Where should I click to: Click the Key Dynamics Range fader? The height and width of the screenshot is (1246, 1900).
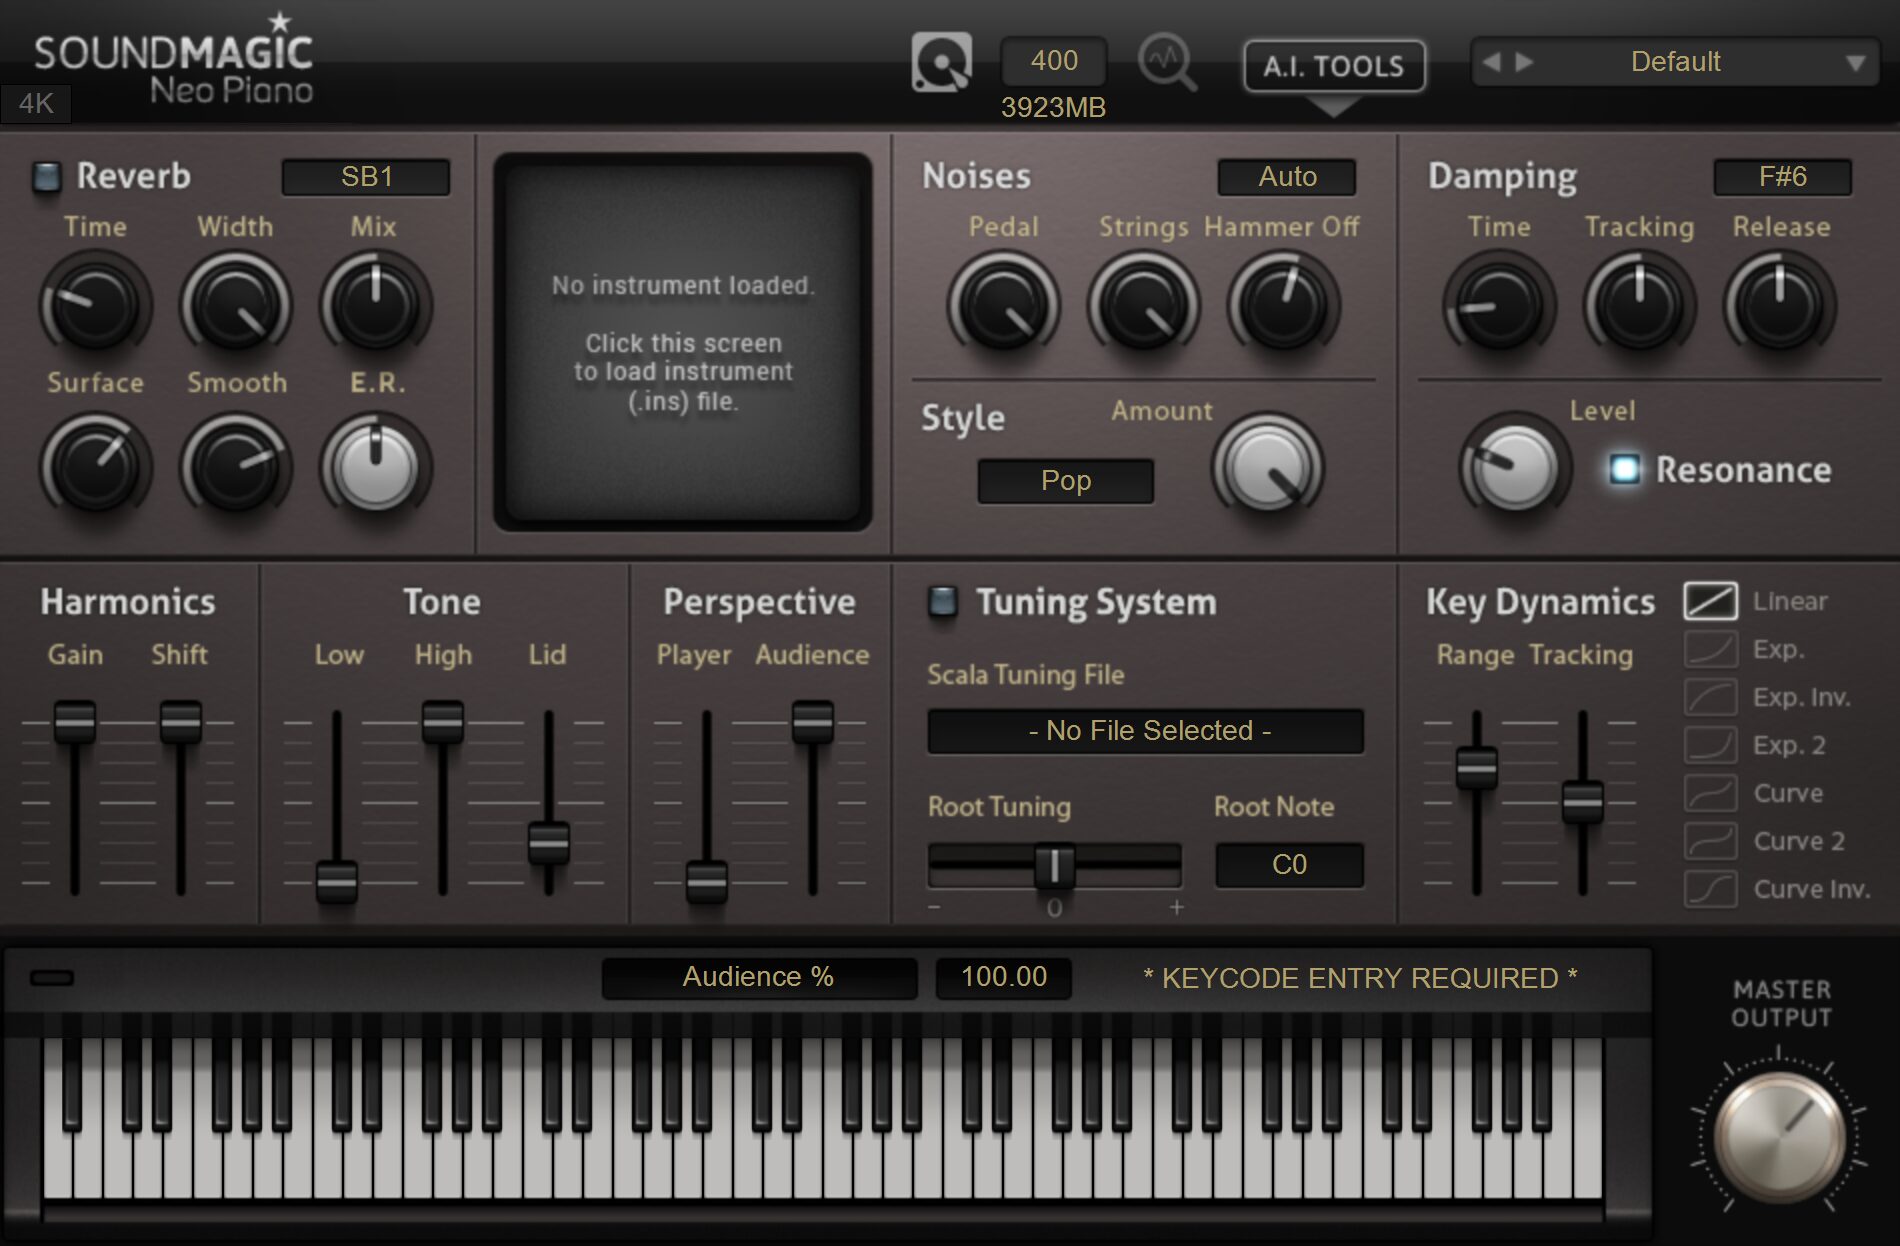pos(1477,768)
